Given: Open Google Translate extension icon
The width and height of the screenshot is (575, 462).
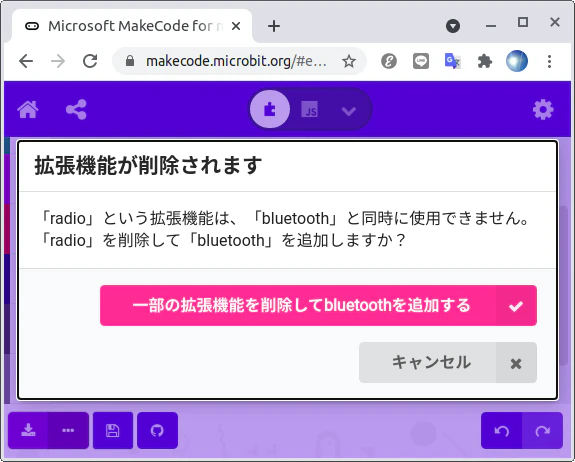Looking at the screenshot, I should pyautogui.click(x=453, y=61).
